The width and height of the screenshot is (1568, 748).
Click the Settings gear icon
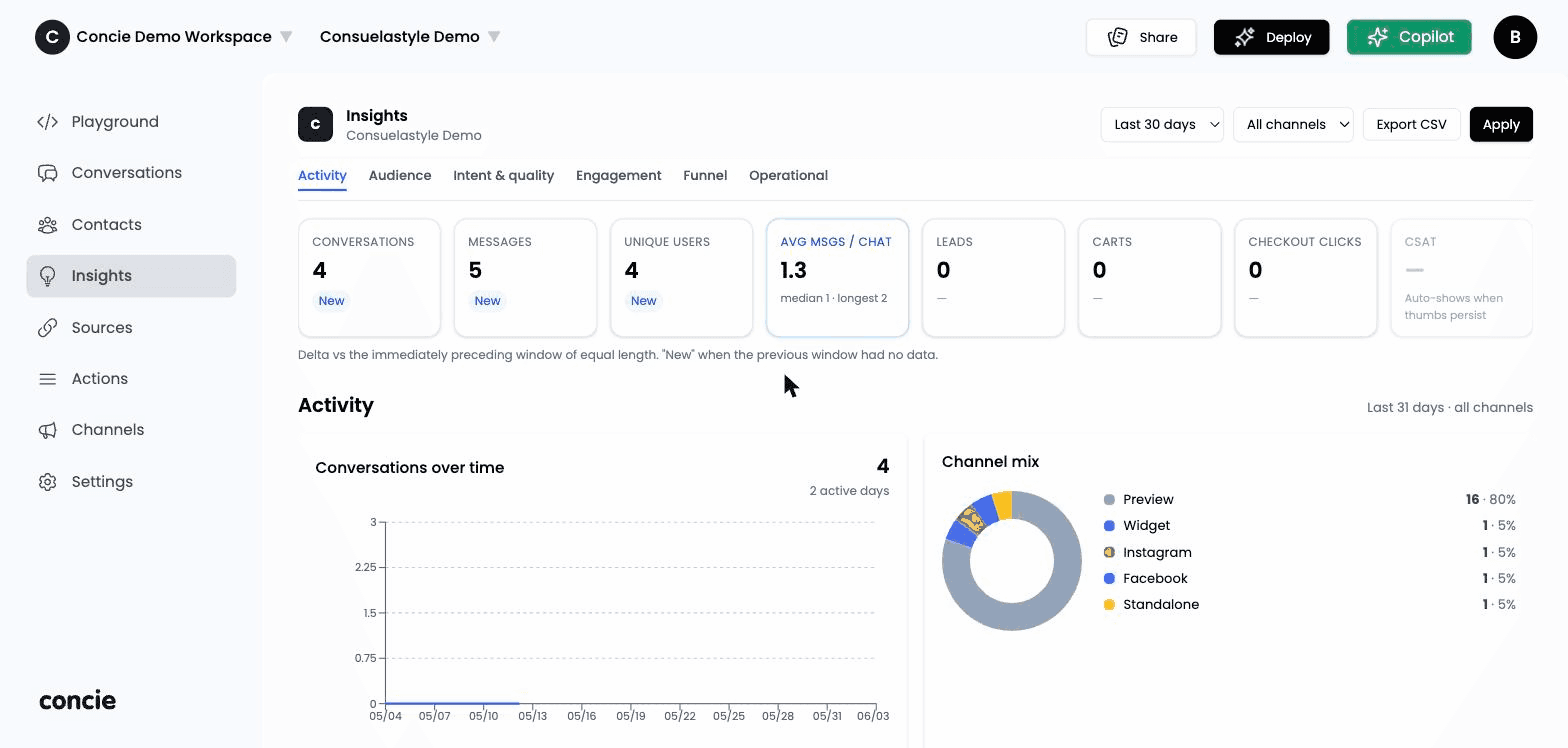pyautogui.click(x=47, y=482)
